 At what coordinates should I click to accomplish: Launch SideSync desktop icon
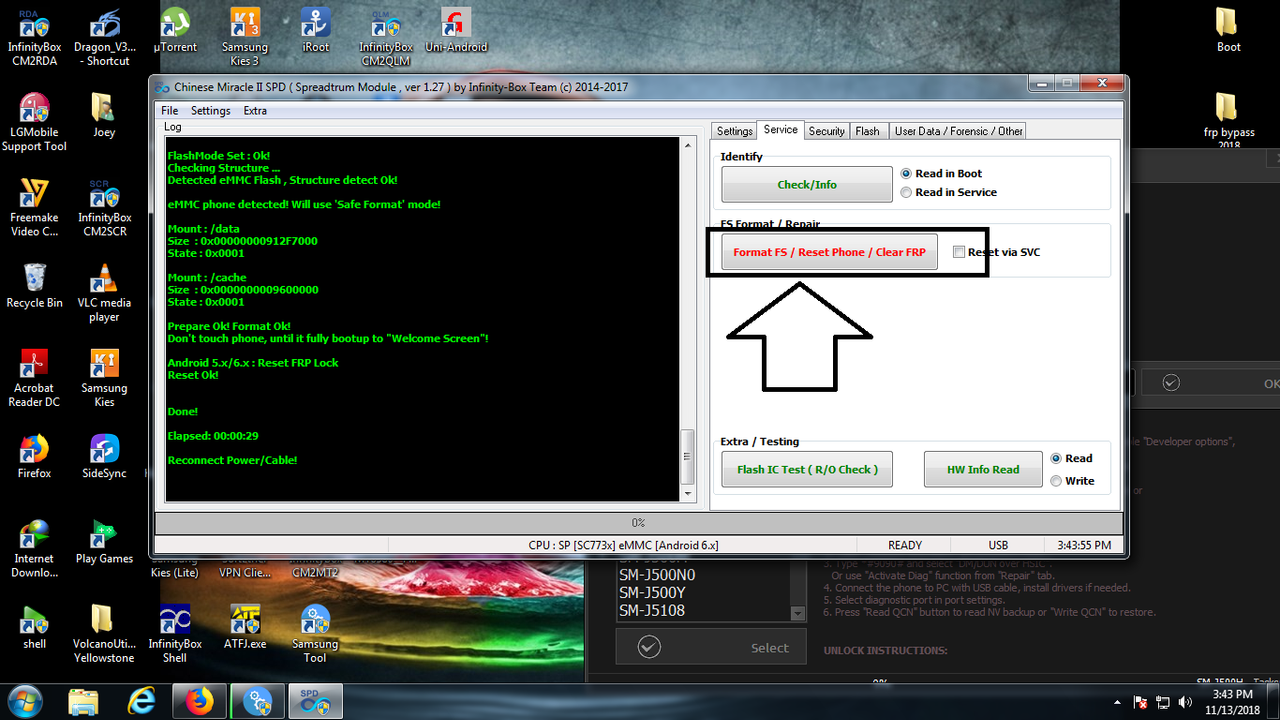(x=104, y=456)
